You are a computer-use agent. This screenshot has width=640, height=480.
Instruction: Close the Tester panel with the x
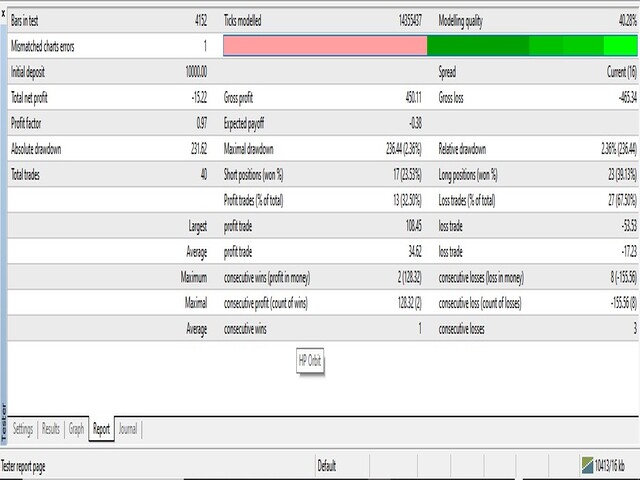tap(3, 13)
